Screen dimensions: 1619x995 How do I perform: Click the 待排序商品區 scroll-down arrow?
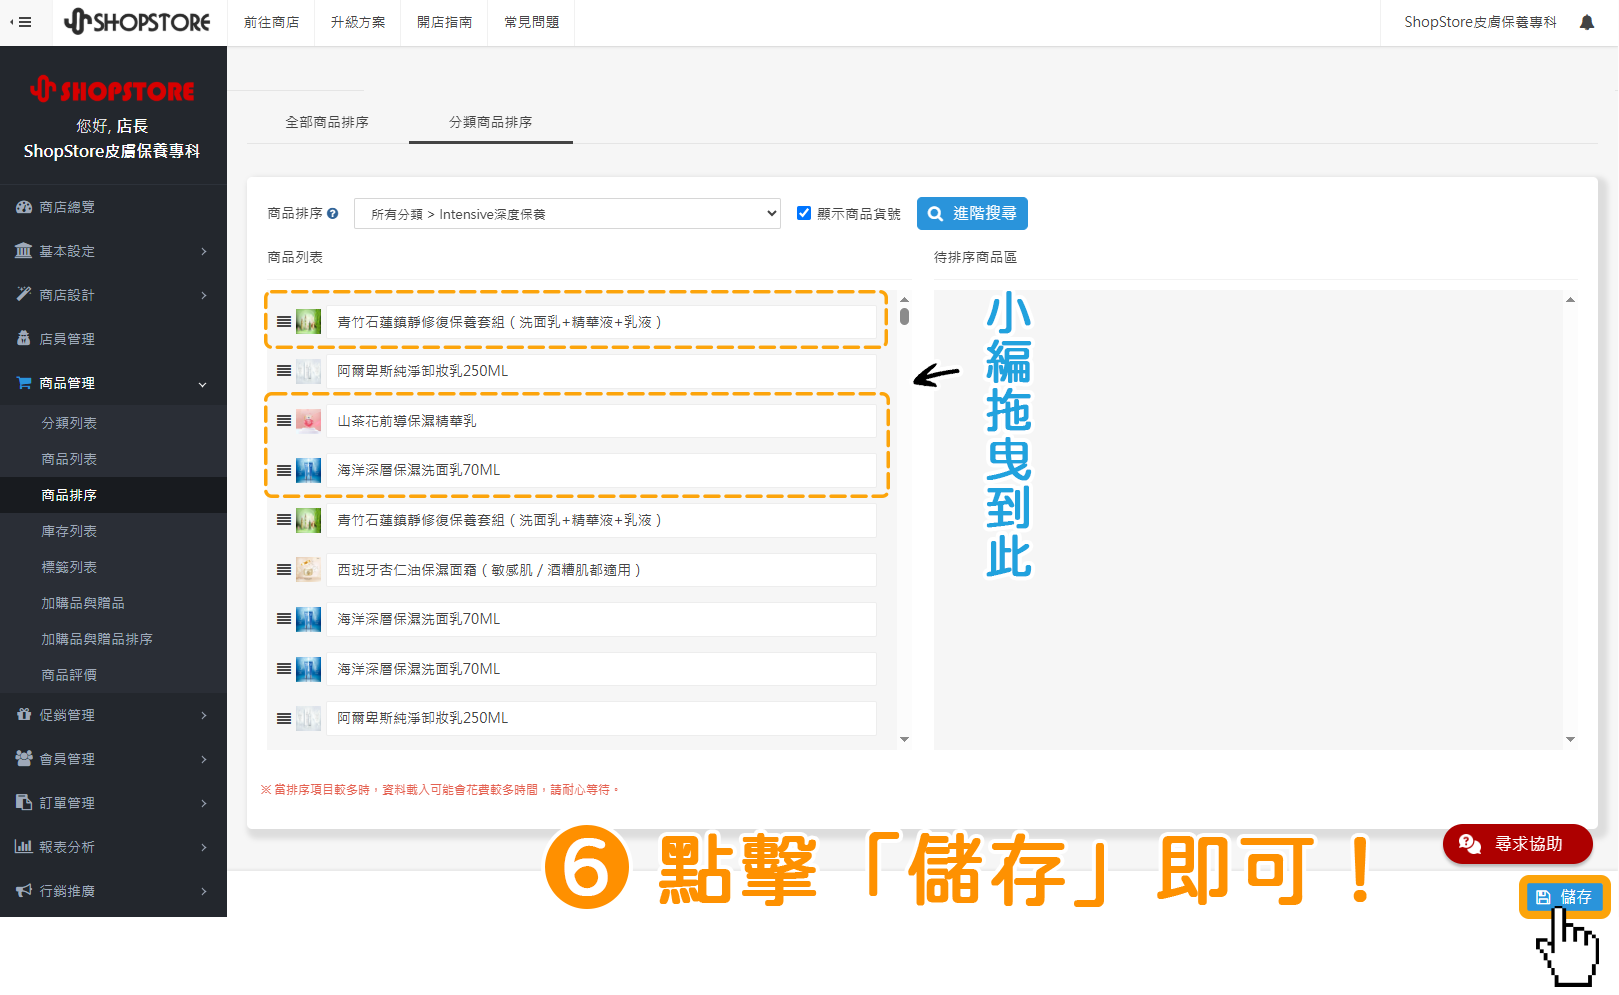(1570, 740)
